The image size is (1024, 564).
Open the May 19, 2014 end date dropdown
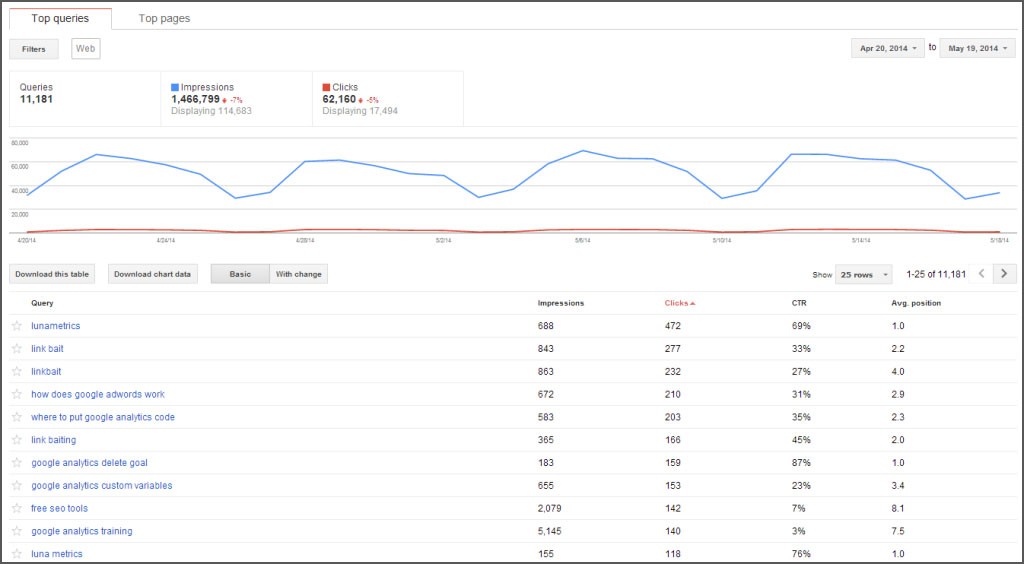[x=977, y=48]
